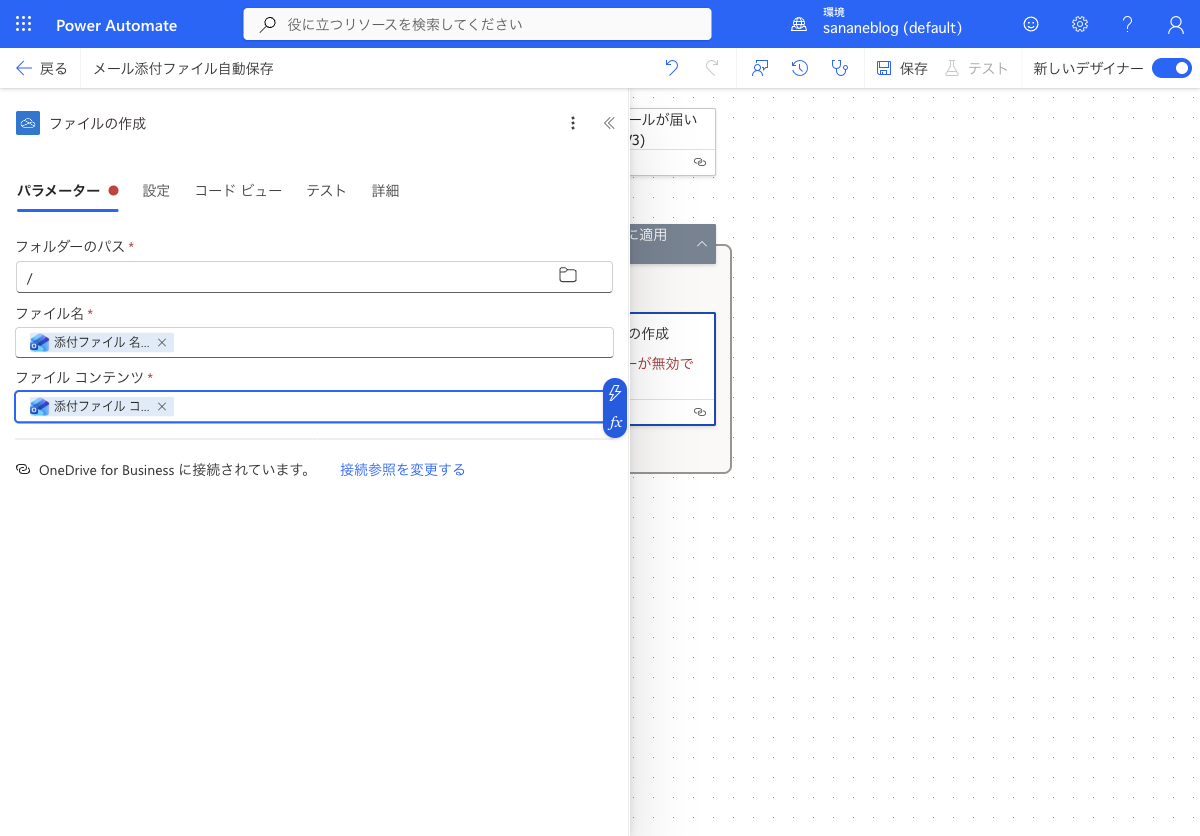Open the version history clock icon
1200x836 pixels.
[x=800, y=68]
